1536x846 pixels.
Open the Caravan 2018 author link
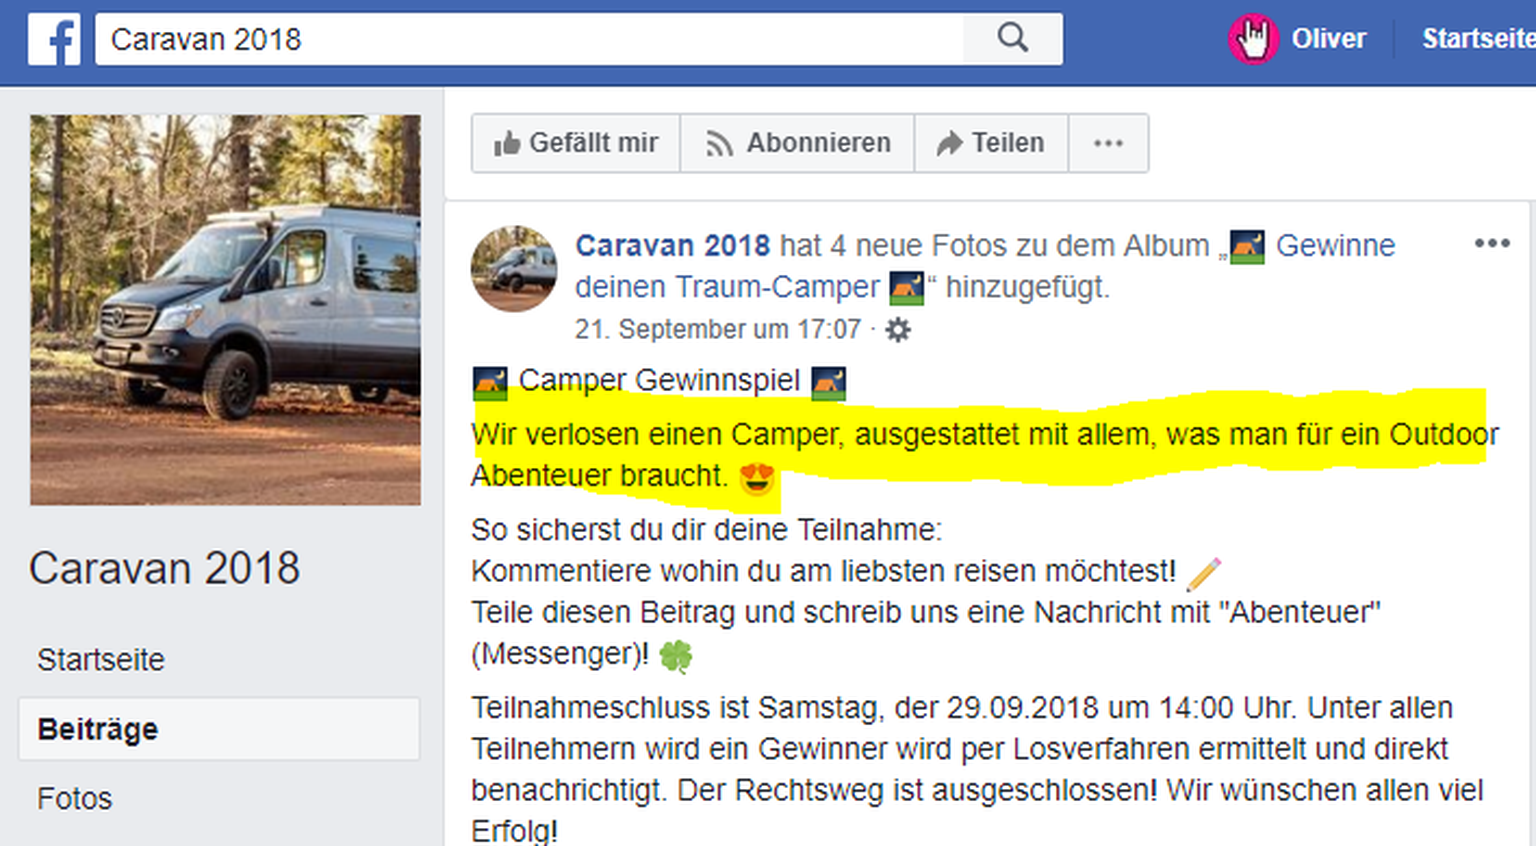click(672, 245)
